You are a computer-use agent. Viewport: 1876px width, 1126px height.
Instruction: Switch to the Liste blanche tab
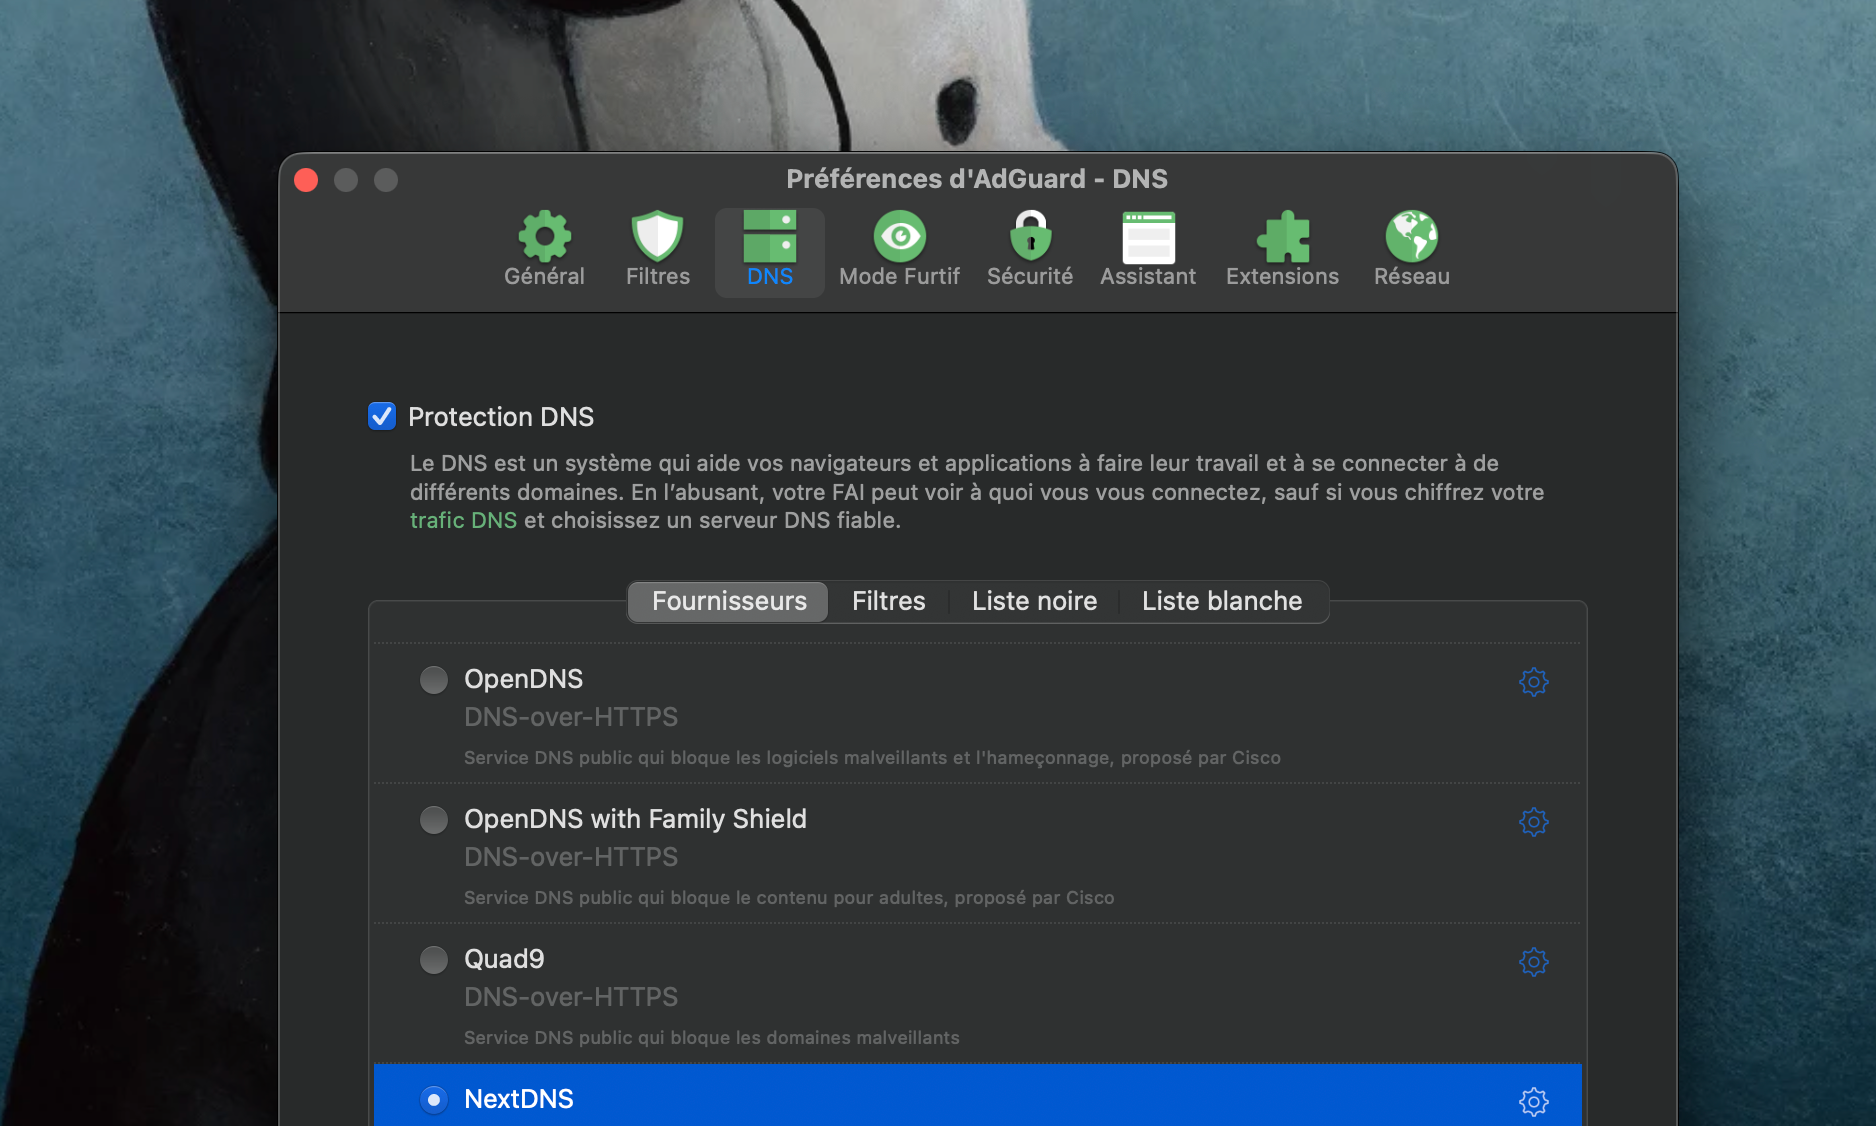pyautogui.click(x=1221, y=601)
